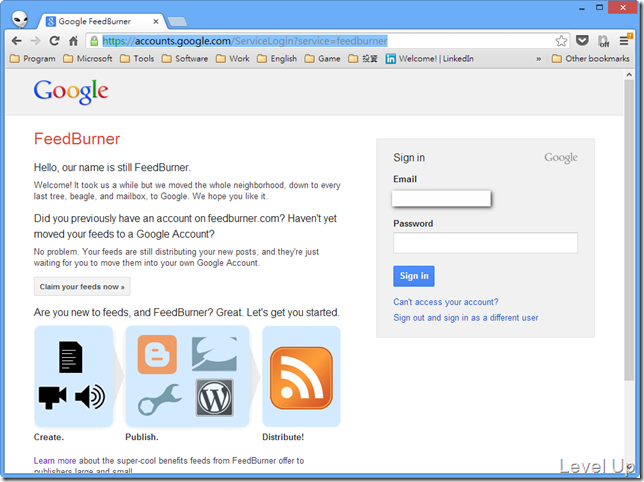Click the black document icon
644x482 pixels.
click(x=71, y=357)
